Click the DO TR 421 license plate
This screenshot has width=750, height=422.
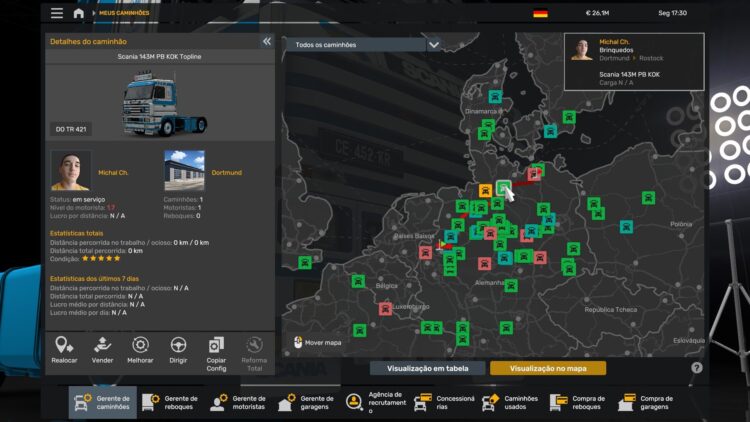click(x=71, y=129)
